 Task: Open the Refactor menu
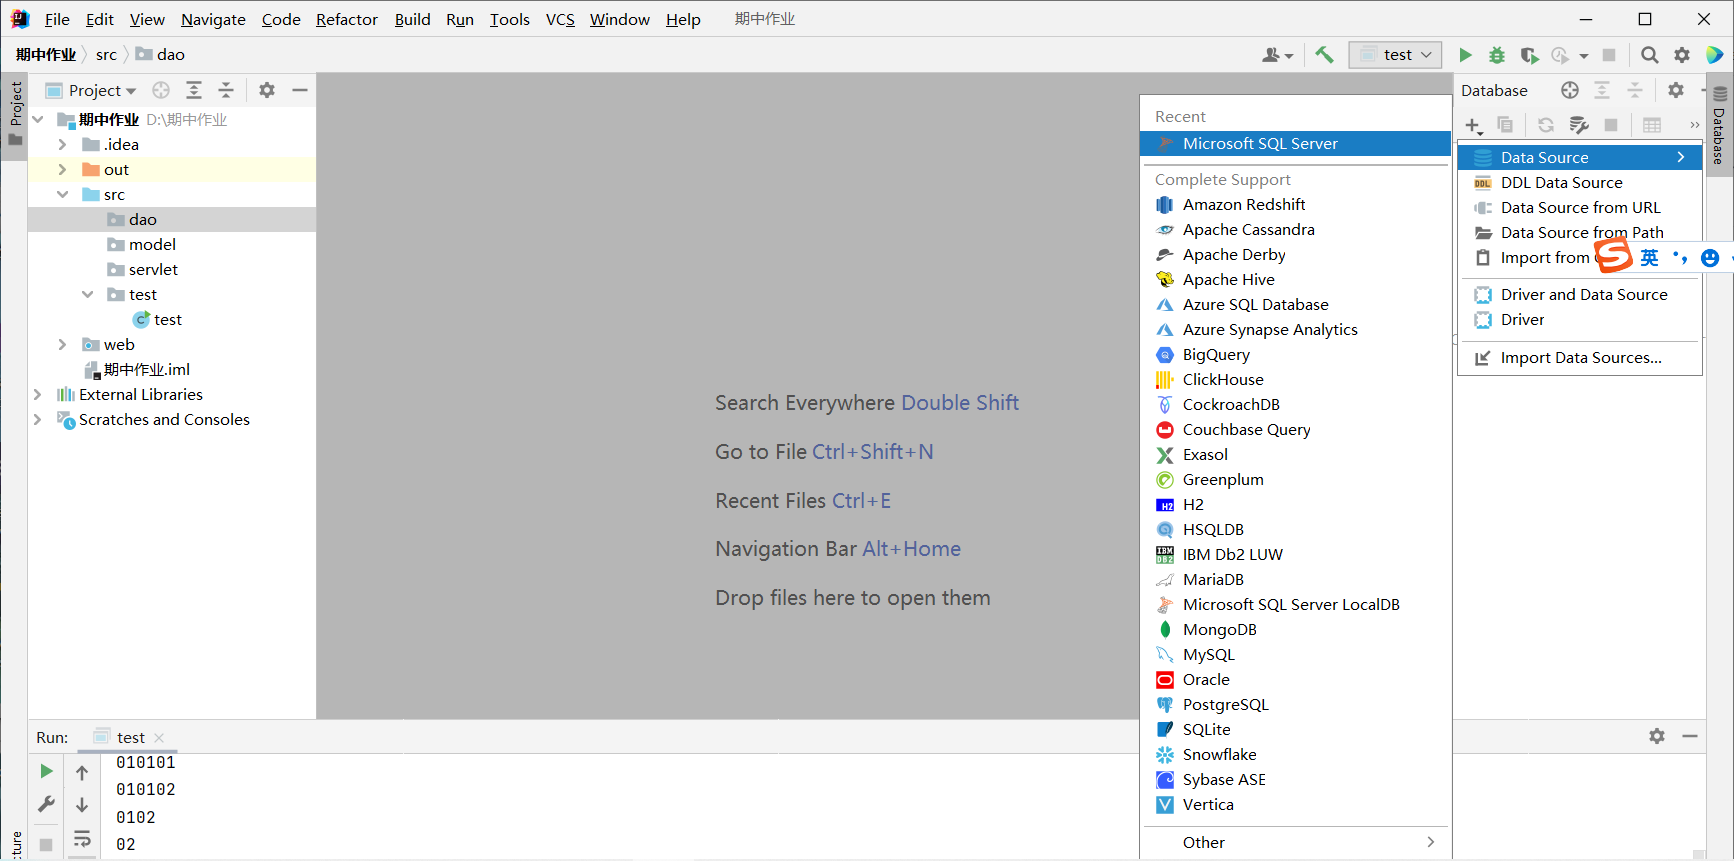pos(347,19)
